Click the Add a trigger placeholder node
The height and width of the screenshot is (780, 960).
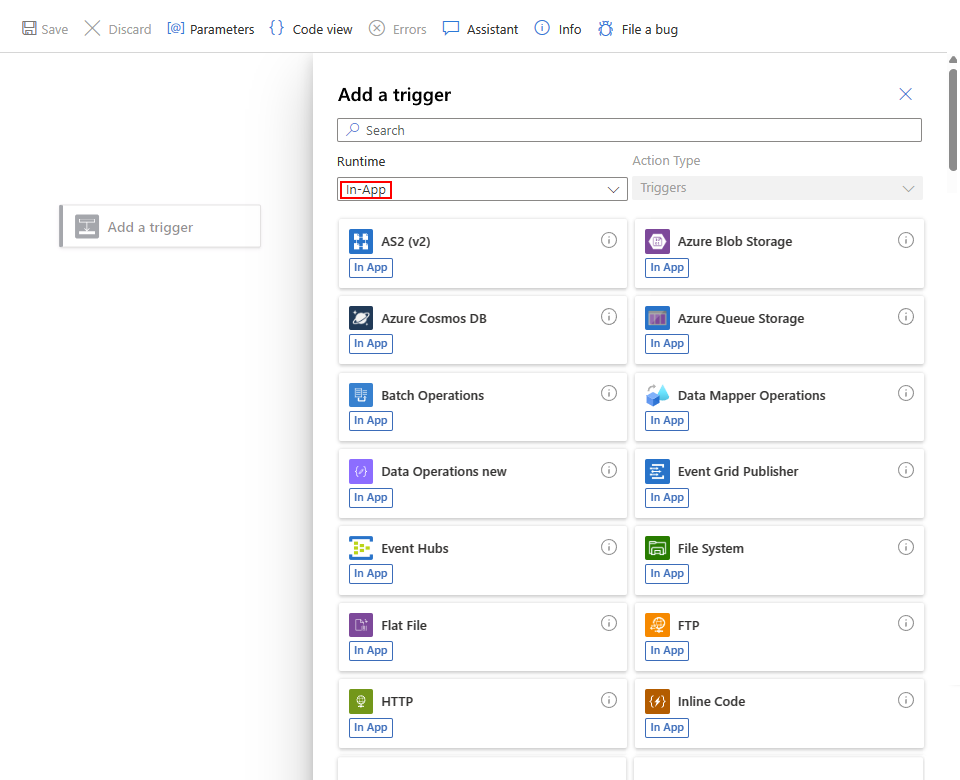click(x=161, y=227)
